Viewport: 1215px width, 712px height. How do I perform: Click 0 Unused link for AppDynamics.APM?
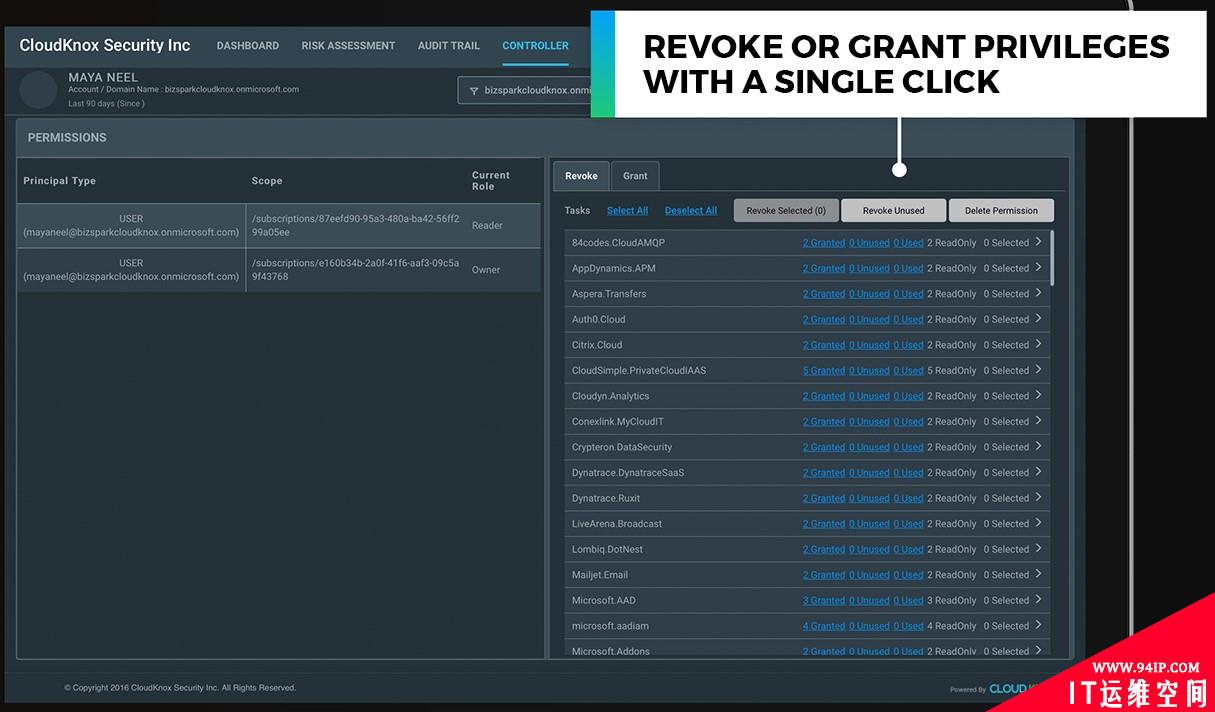pos(869,269)
